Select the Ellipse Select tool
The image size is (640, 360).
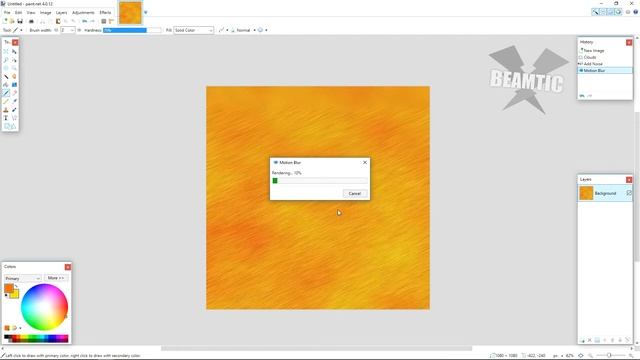(6, 68)
